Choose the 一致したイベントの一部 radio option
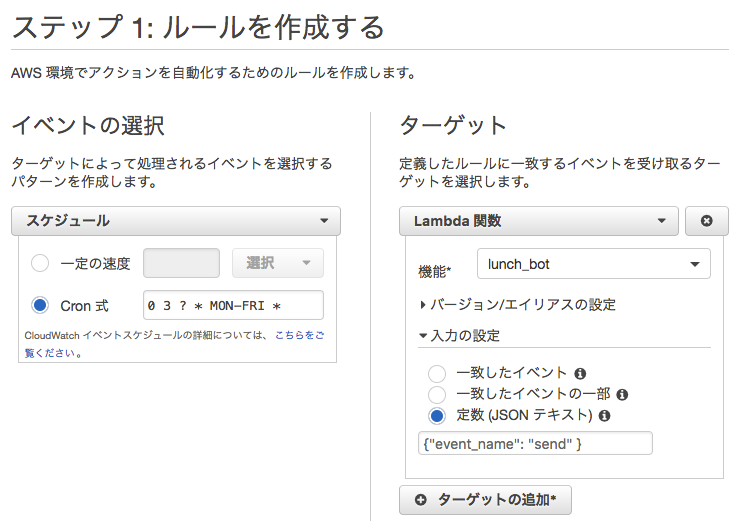This screenshot has width=743, height=528. (x=437, y=395)
